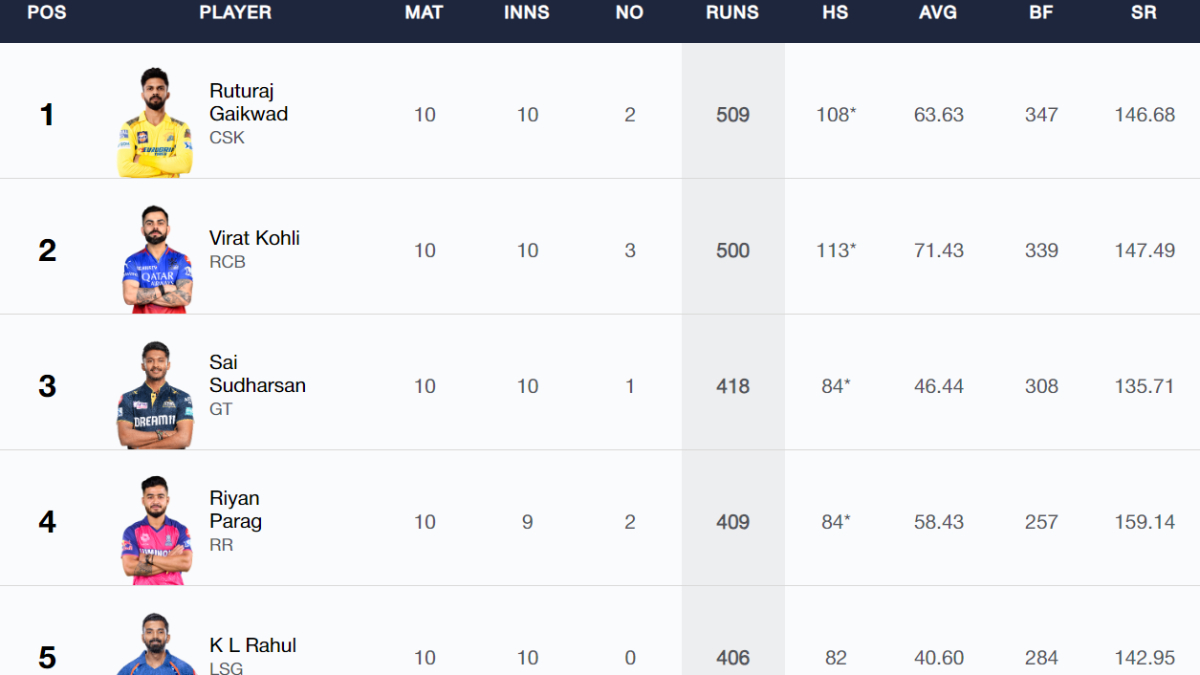Sort table by SR column header
This screenshot has width=1200, height=675.
point(1144,13)
